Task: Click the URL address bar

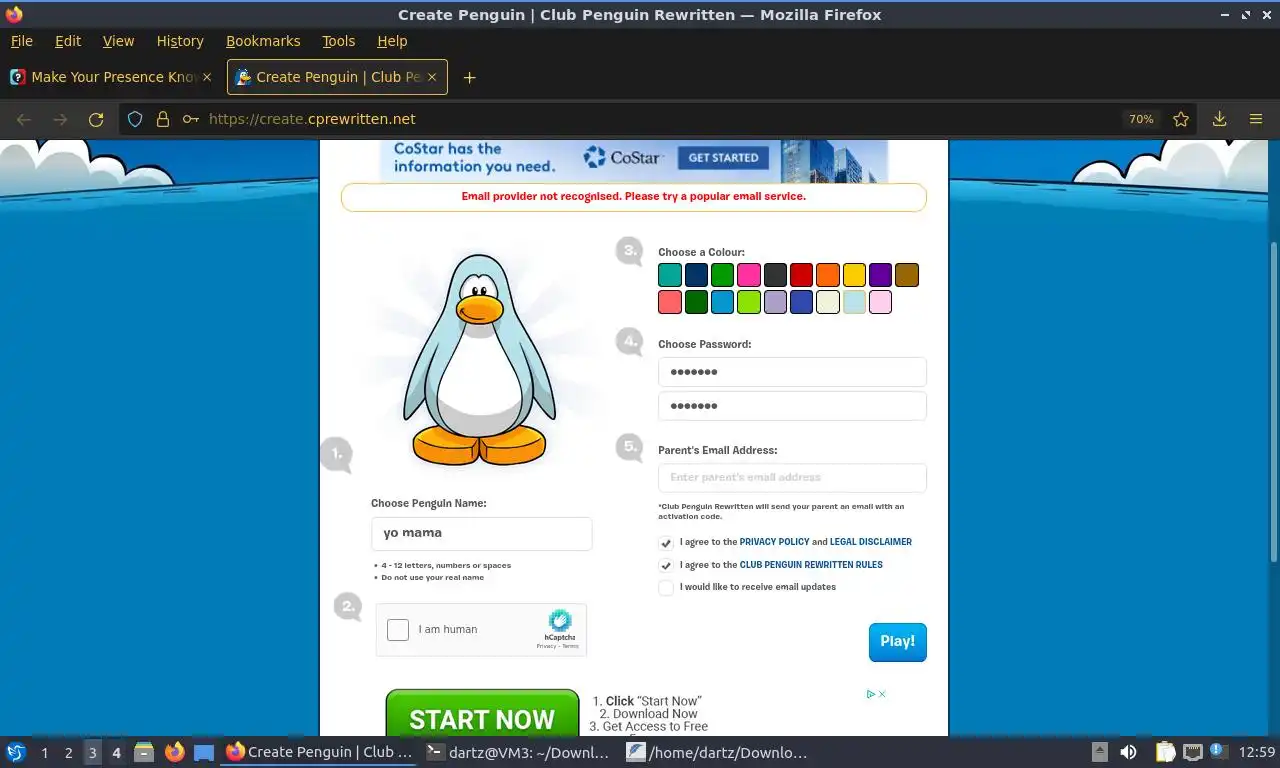Action: (x=660, y=119)
